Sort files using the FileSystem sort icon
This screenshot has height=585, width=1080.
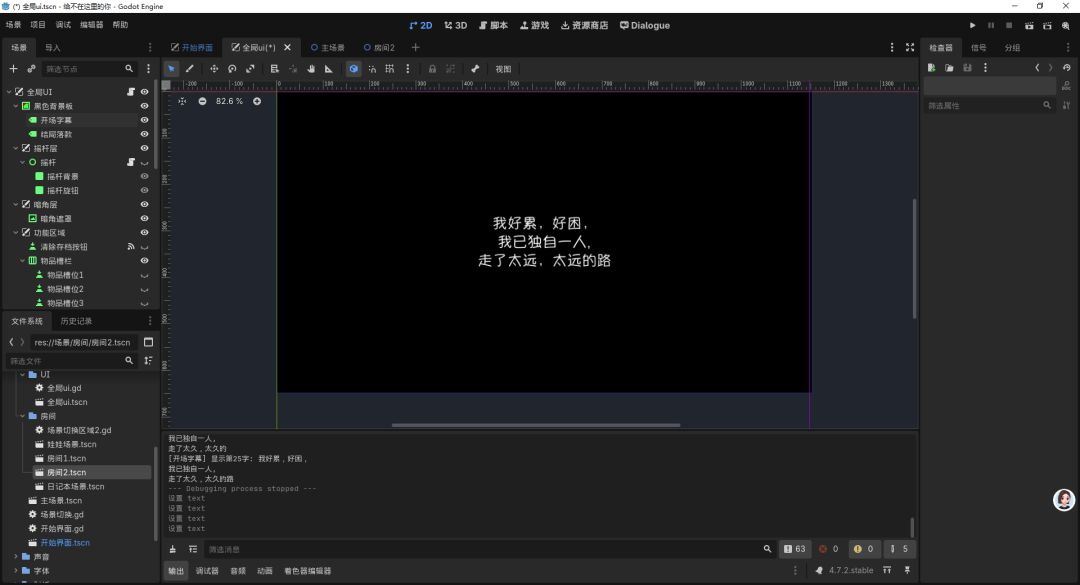[148, 360]
